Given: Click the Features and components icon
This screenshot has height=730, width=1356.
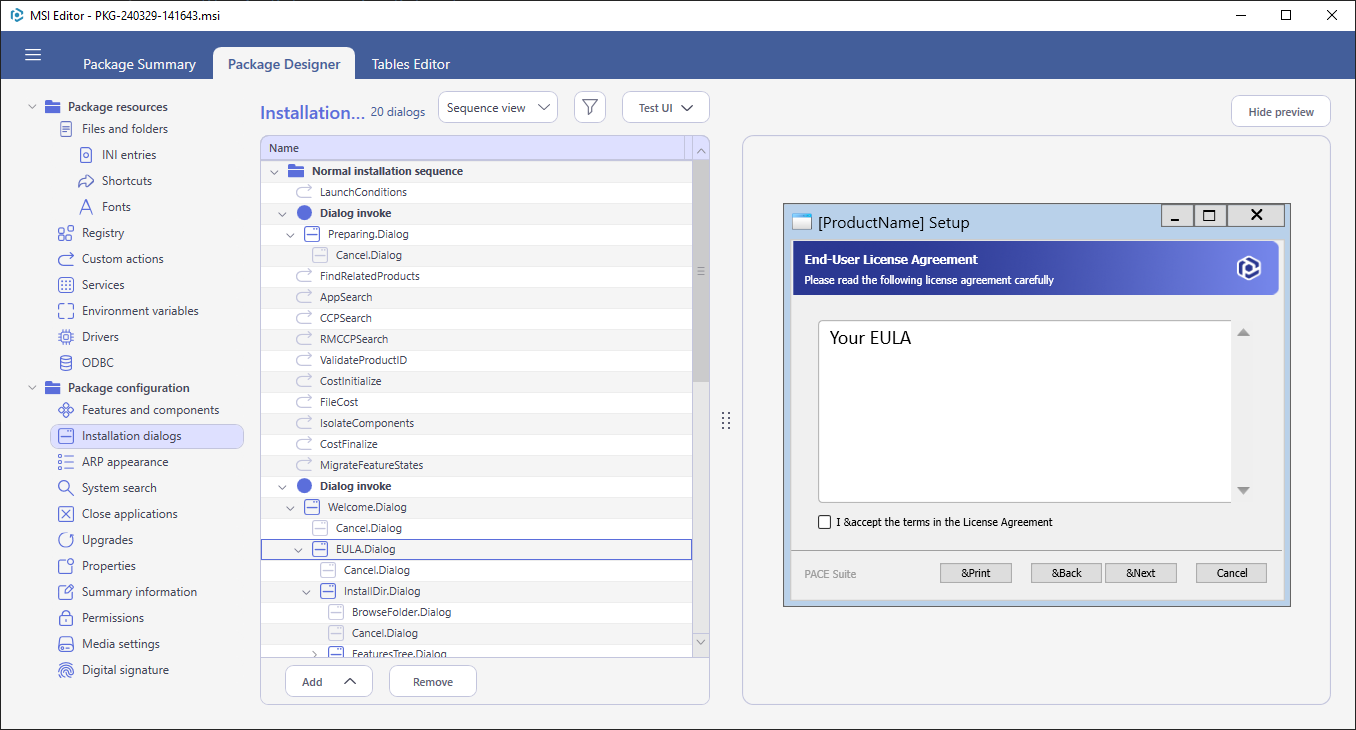Looking at the screenshot, I should point(66,410).
